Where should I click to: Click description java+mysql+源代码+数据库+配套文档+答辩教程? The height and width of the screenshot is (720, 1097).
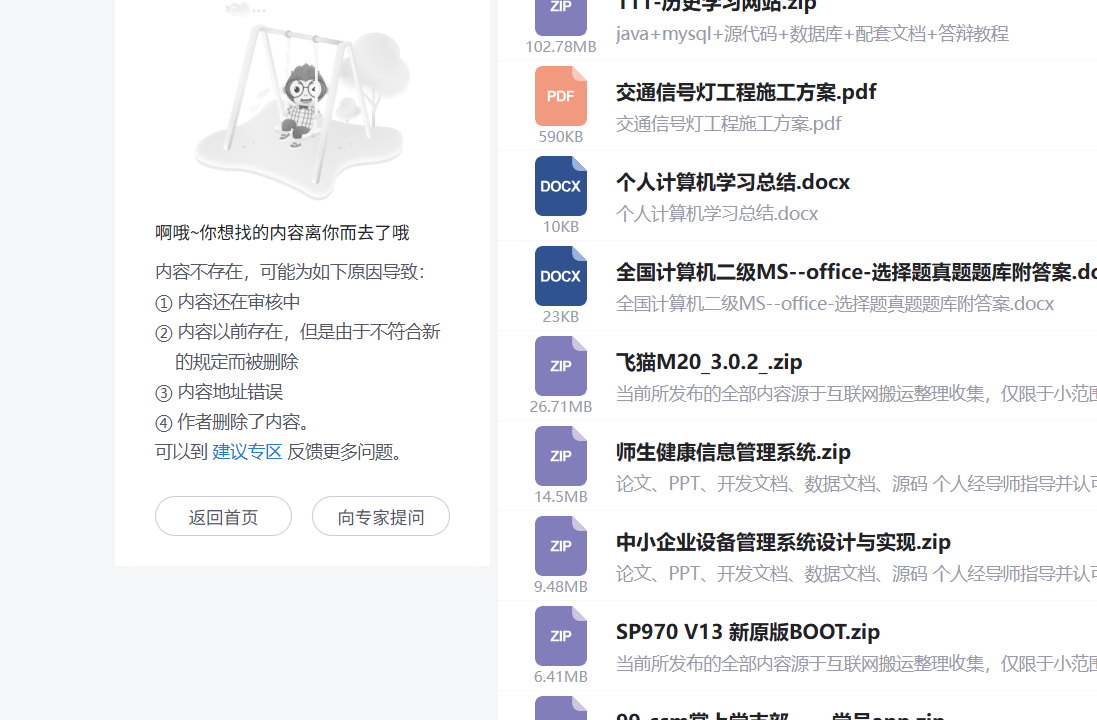[812, 34]
